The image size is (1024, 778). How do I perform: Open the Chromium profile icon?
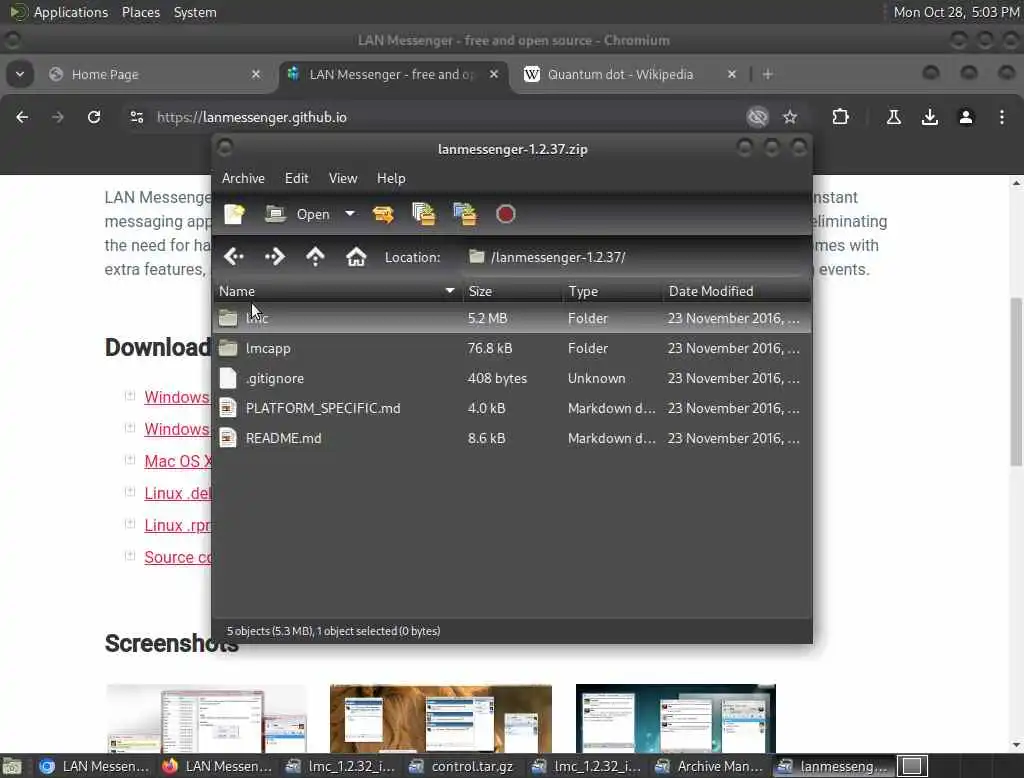pyautogui.click(x=966, y=117)
